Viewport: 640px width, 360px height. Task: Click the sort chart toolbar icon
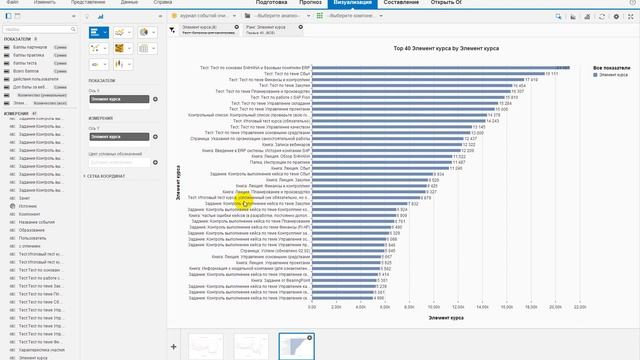coord(573,16)
